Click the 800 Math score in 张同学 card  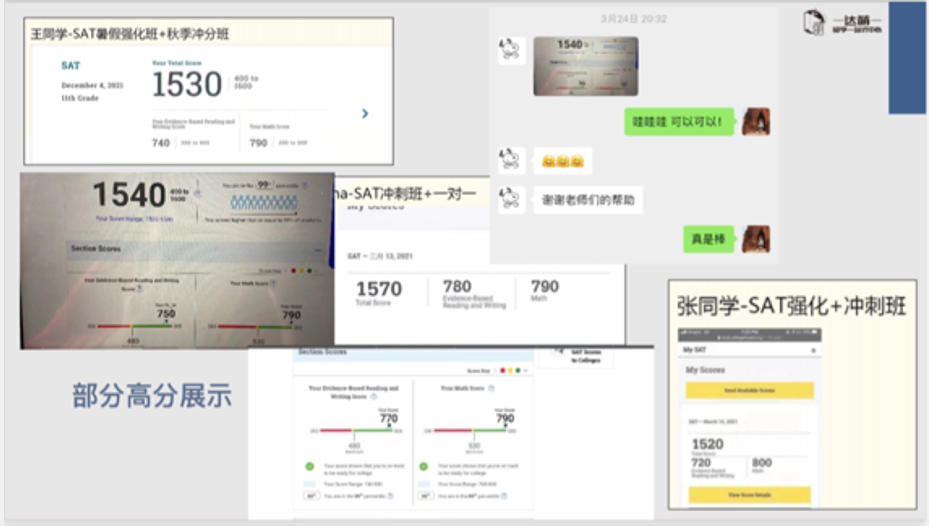pyautogui.click(x=762, y=463)
